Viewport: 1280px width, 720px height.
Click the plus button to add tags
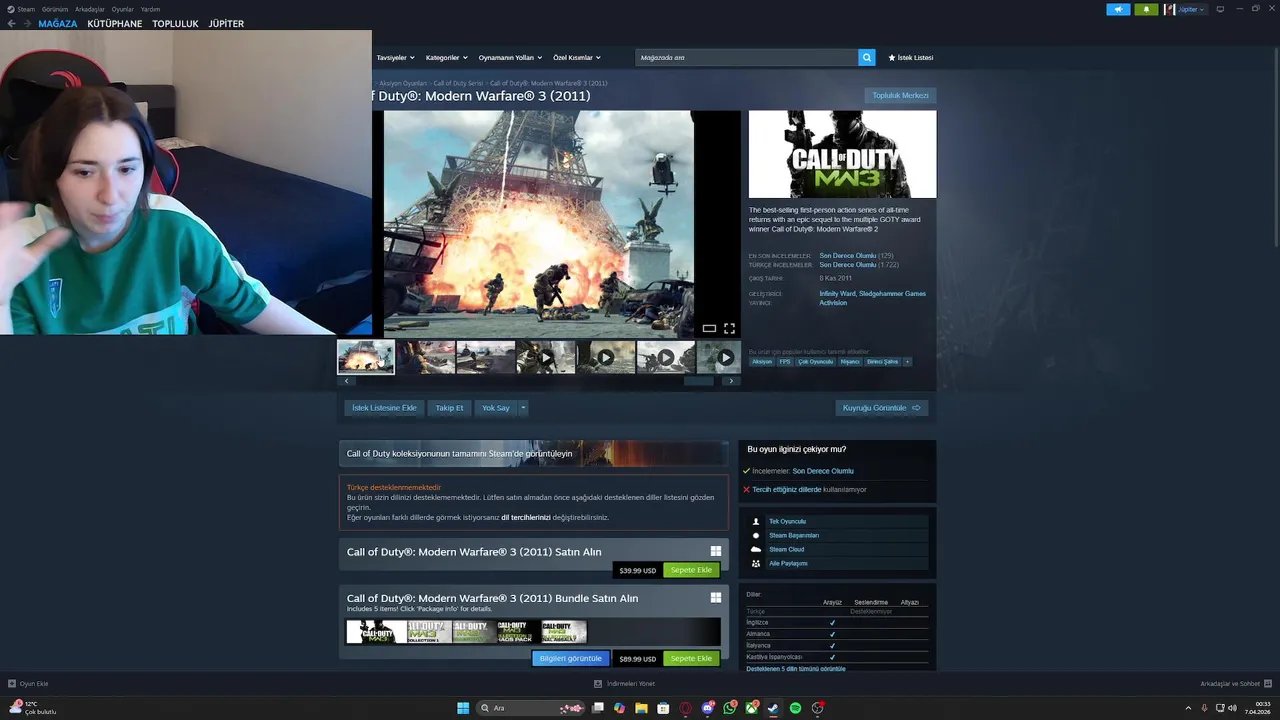[907, 362]
